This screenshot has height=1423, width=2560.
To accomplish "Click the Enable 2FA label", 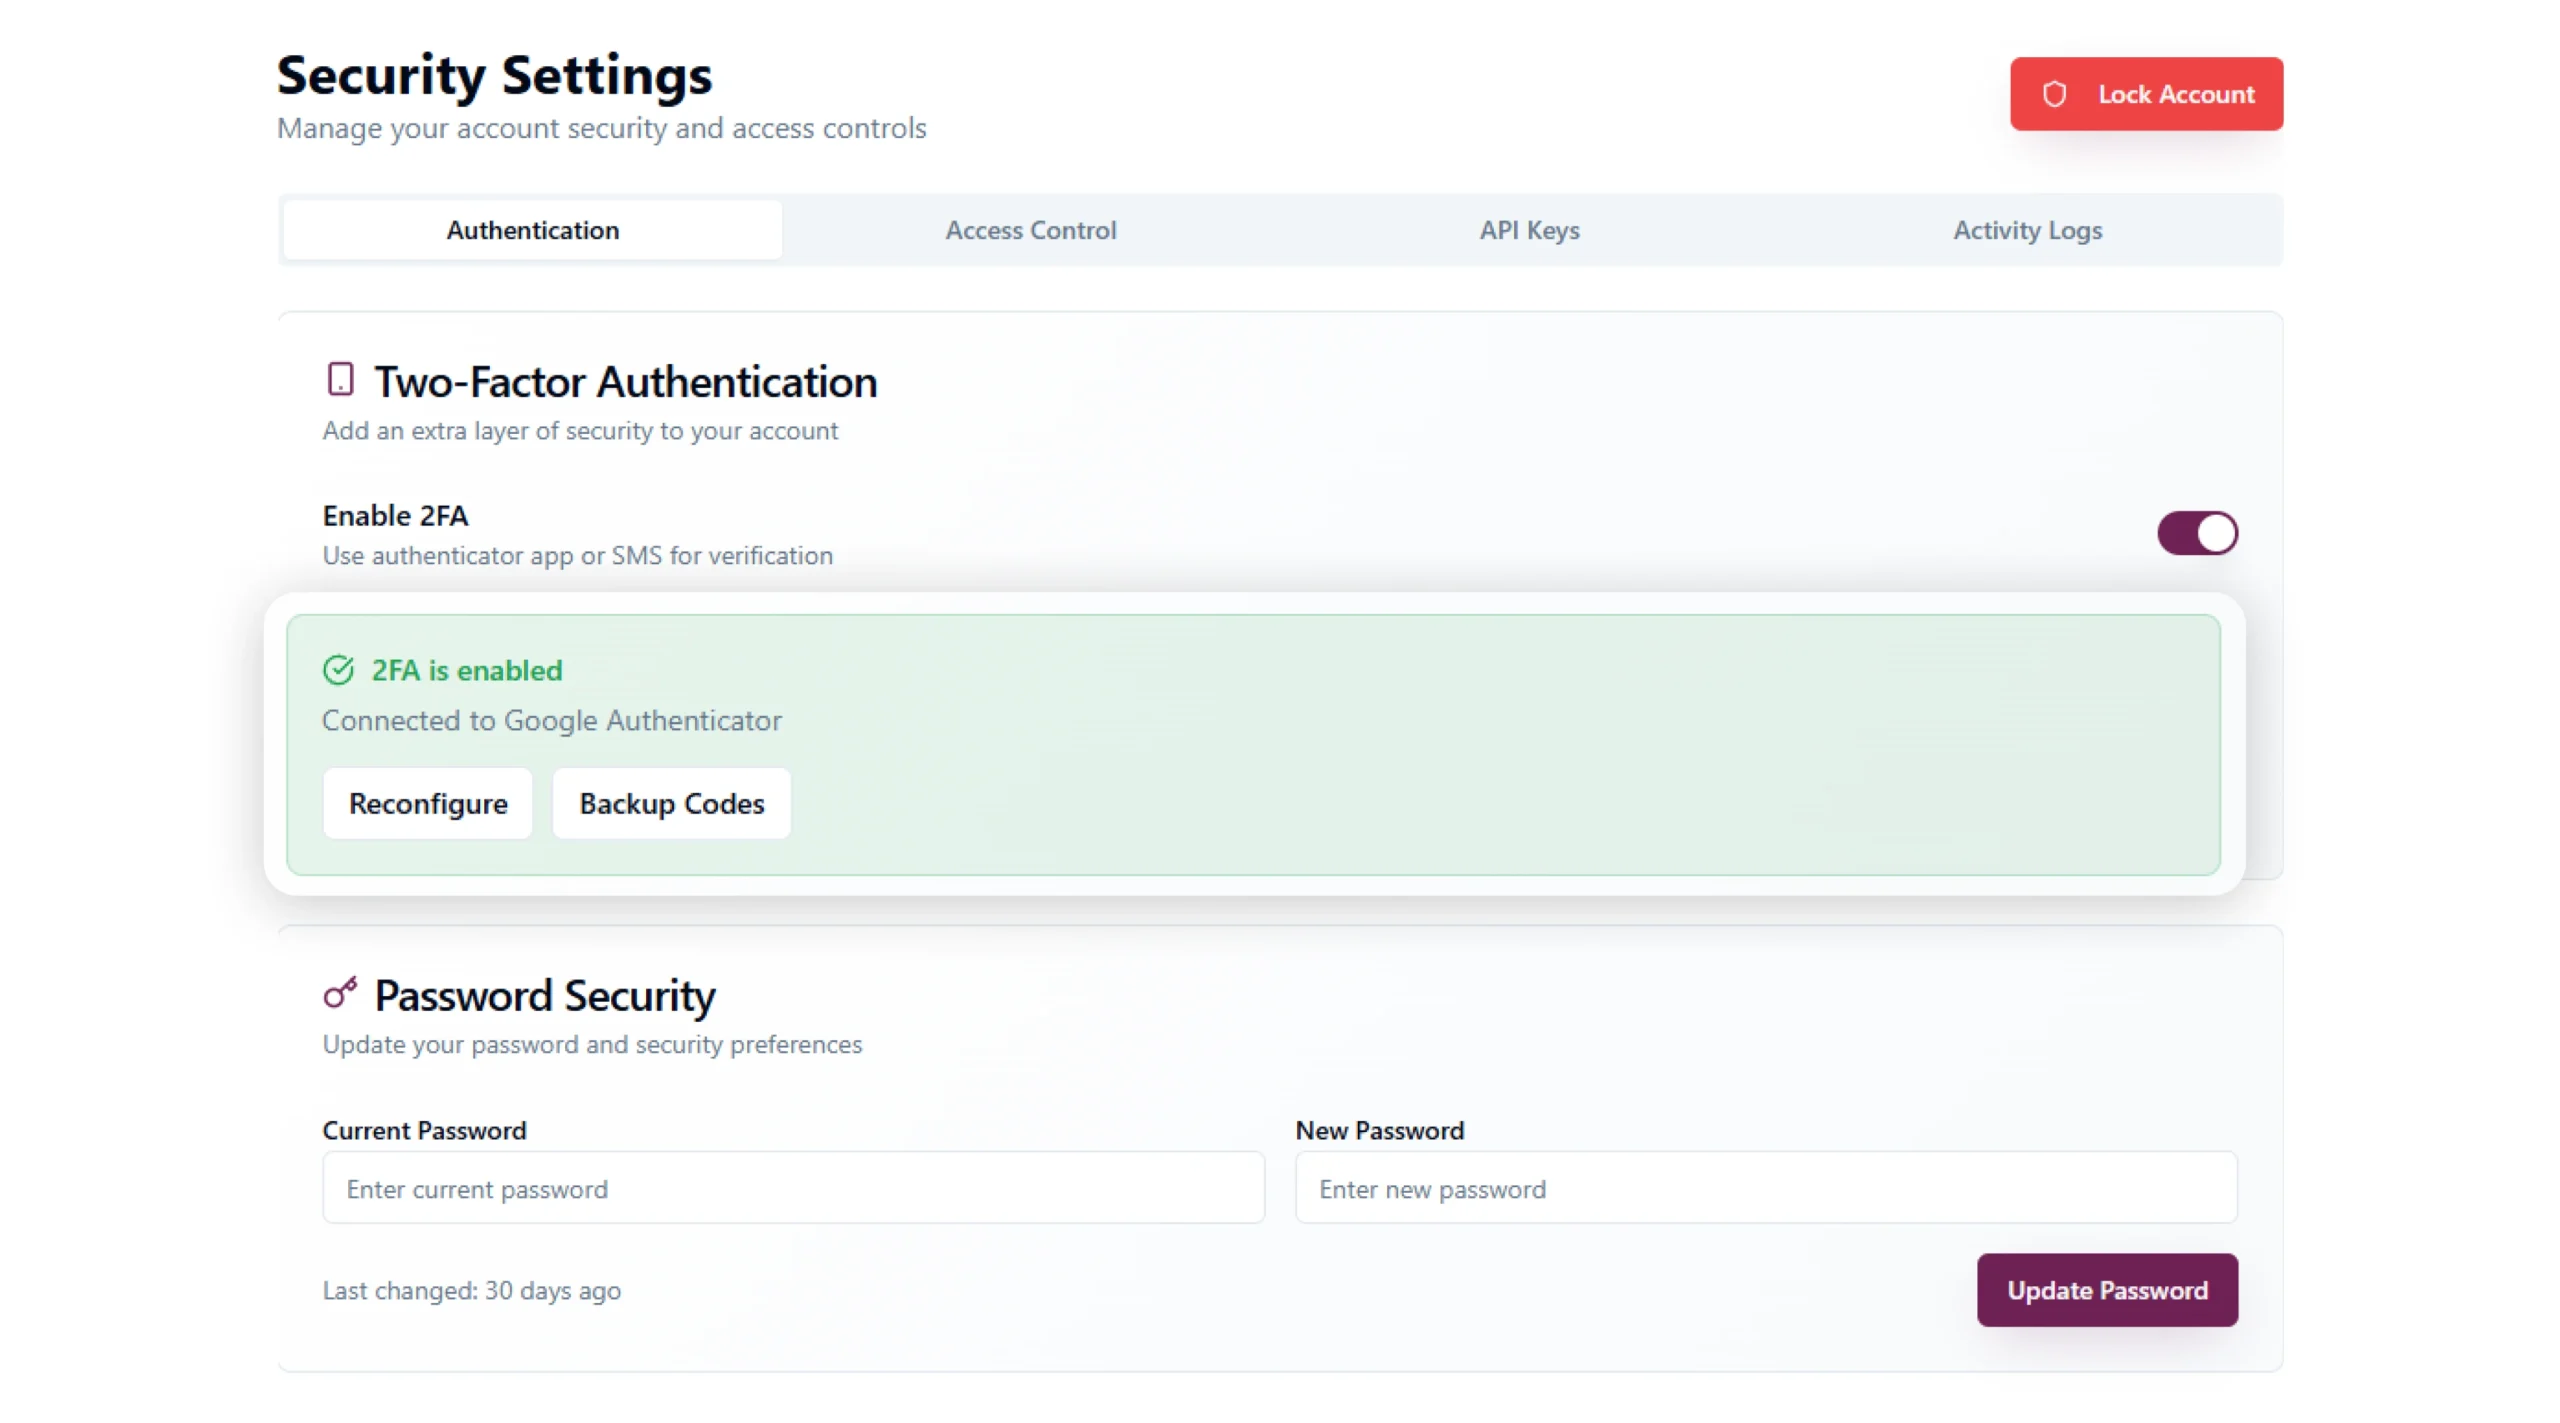I will (x=395, y=516).
